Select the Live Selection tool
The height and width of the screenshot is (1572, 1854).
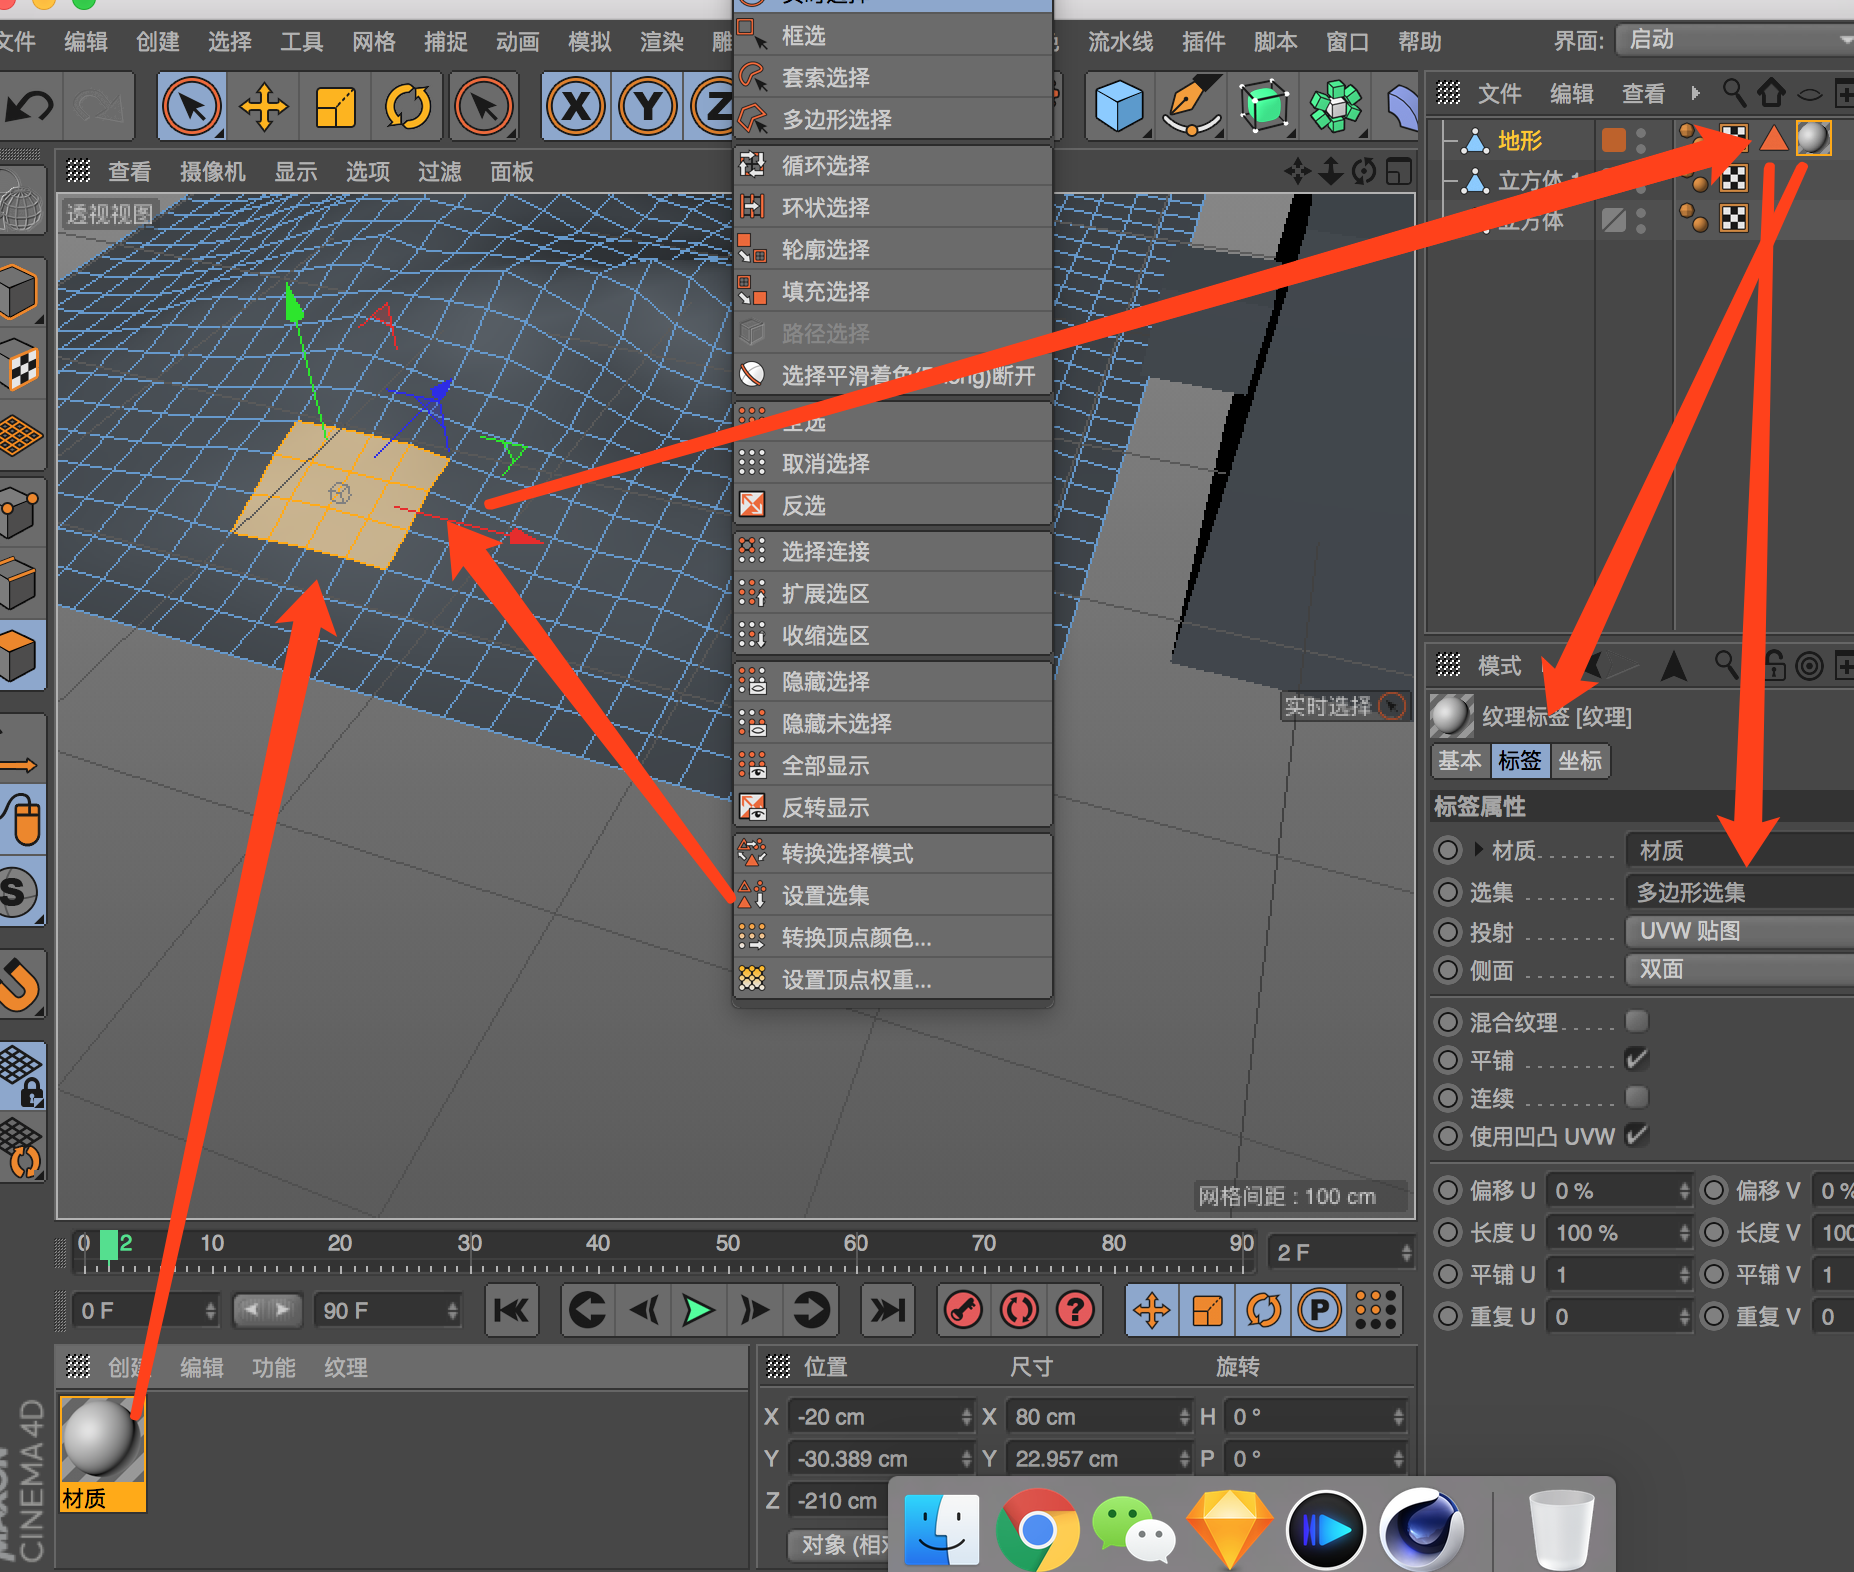tap(192, 106)
